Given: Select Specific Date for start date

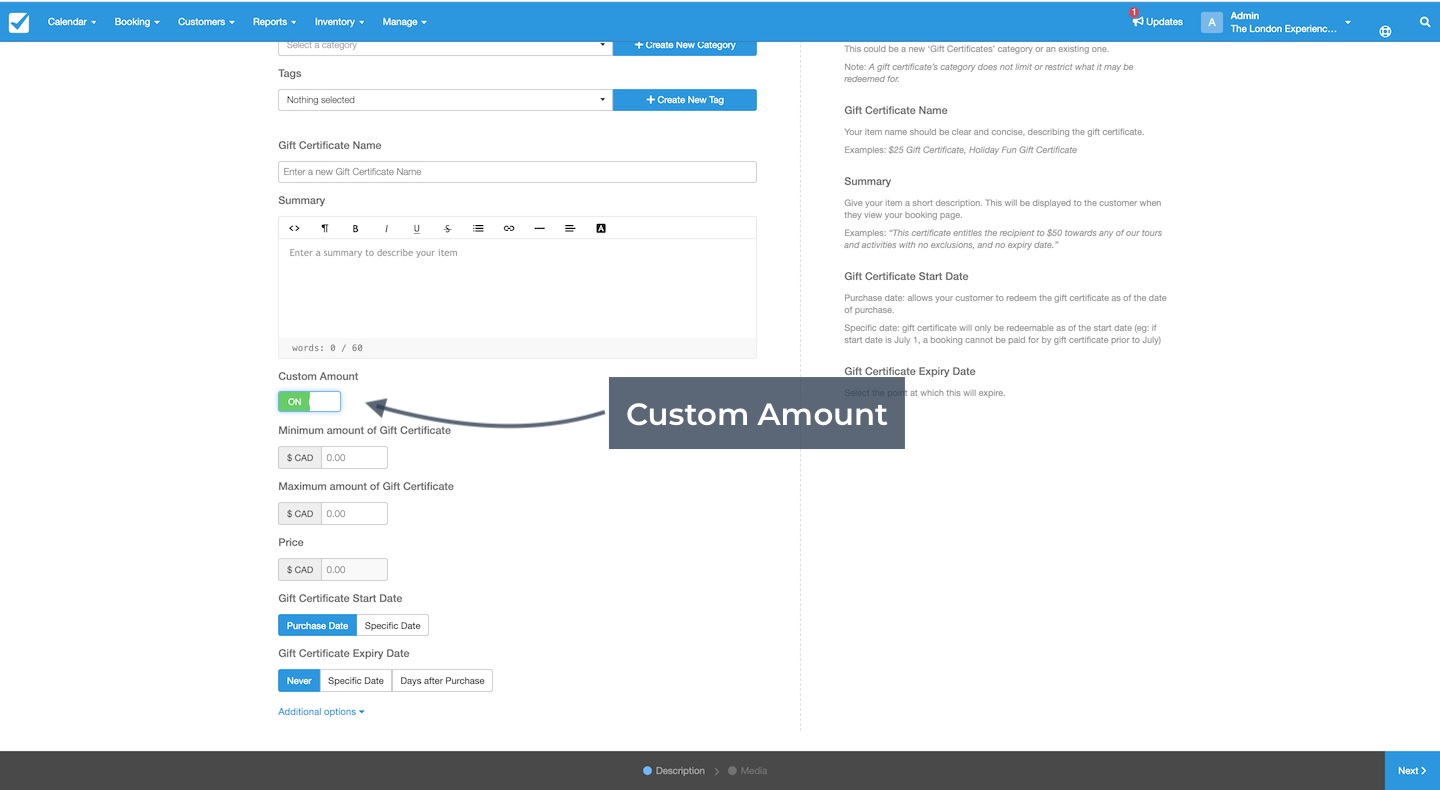Looking at the screenshot, I should click(392, 625).
